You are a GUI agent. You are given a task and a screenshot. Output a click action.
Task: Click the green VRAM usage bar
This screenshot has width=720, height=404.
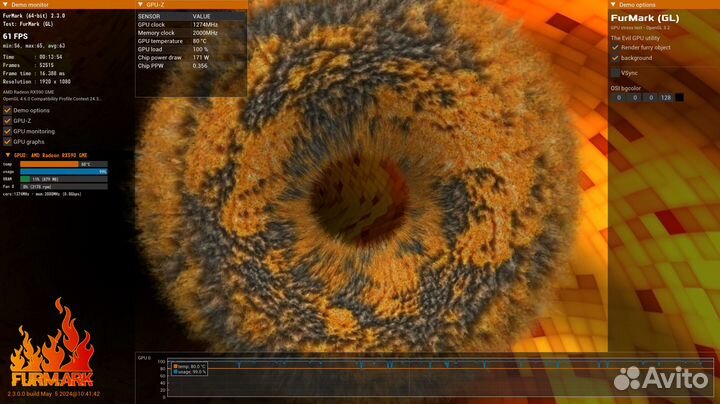[x=24, y=178]
